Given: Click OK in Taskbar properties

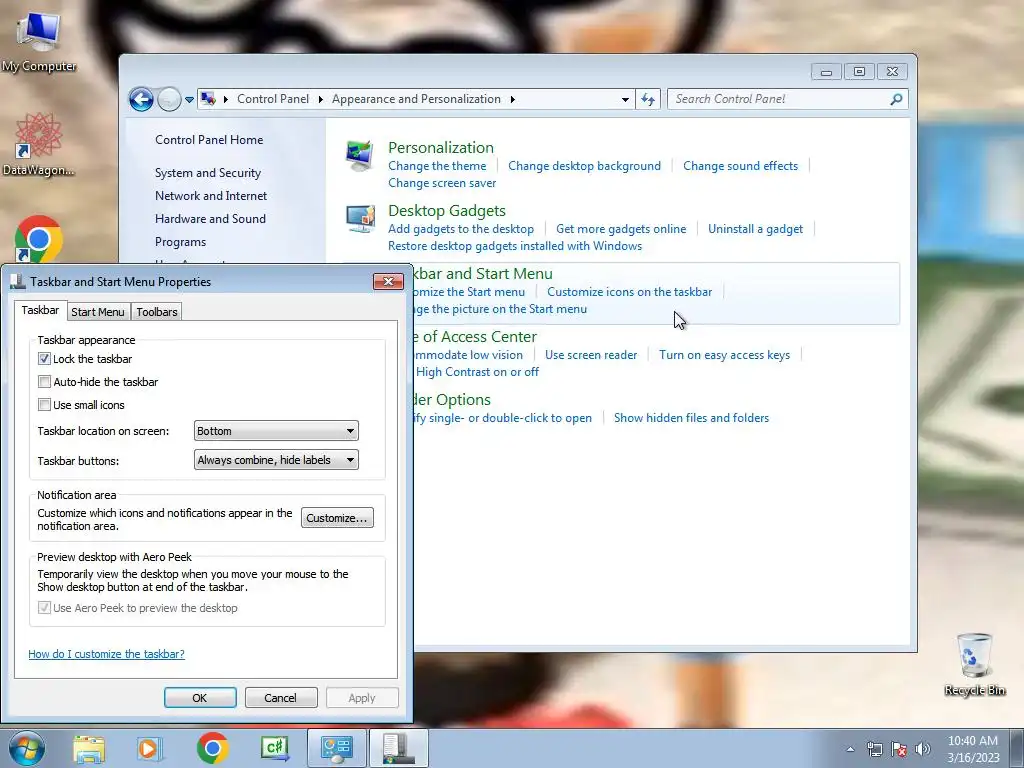Looking at the screenshot, I should click(x=200, y=697).
